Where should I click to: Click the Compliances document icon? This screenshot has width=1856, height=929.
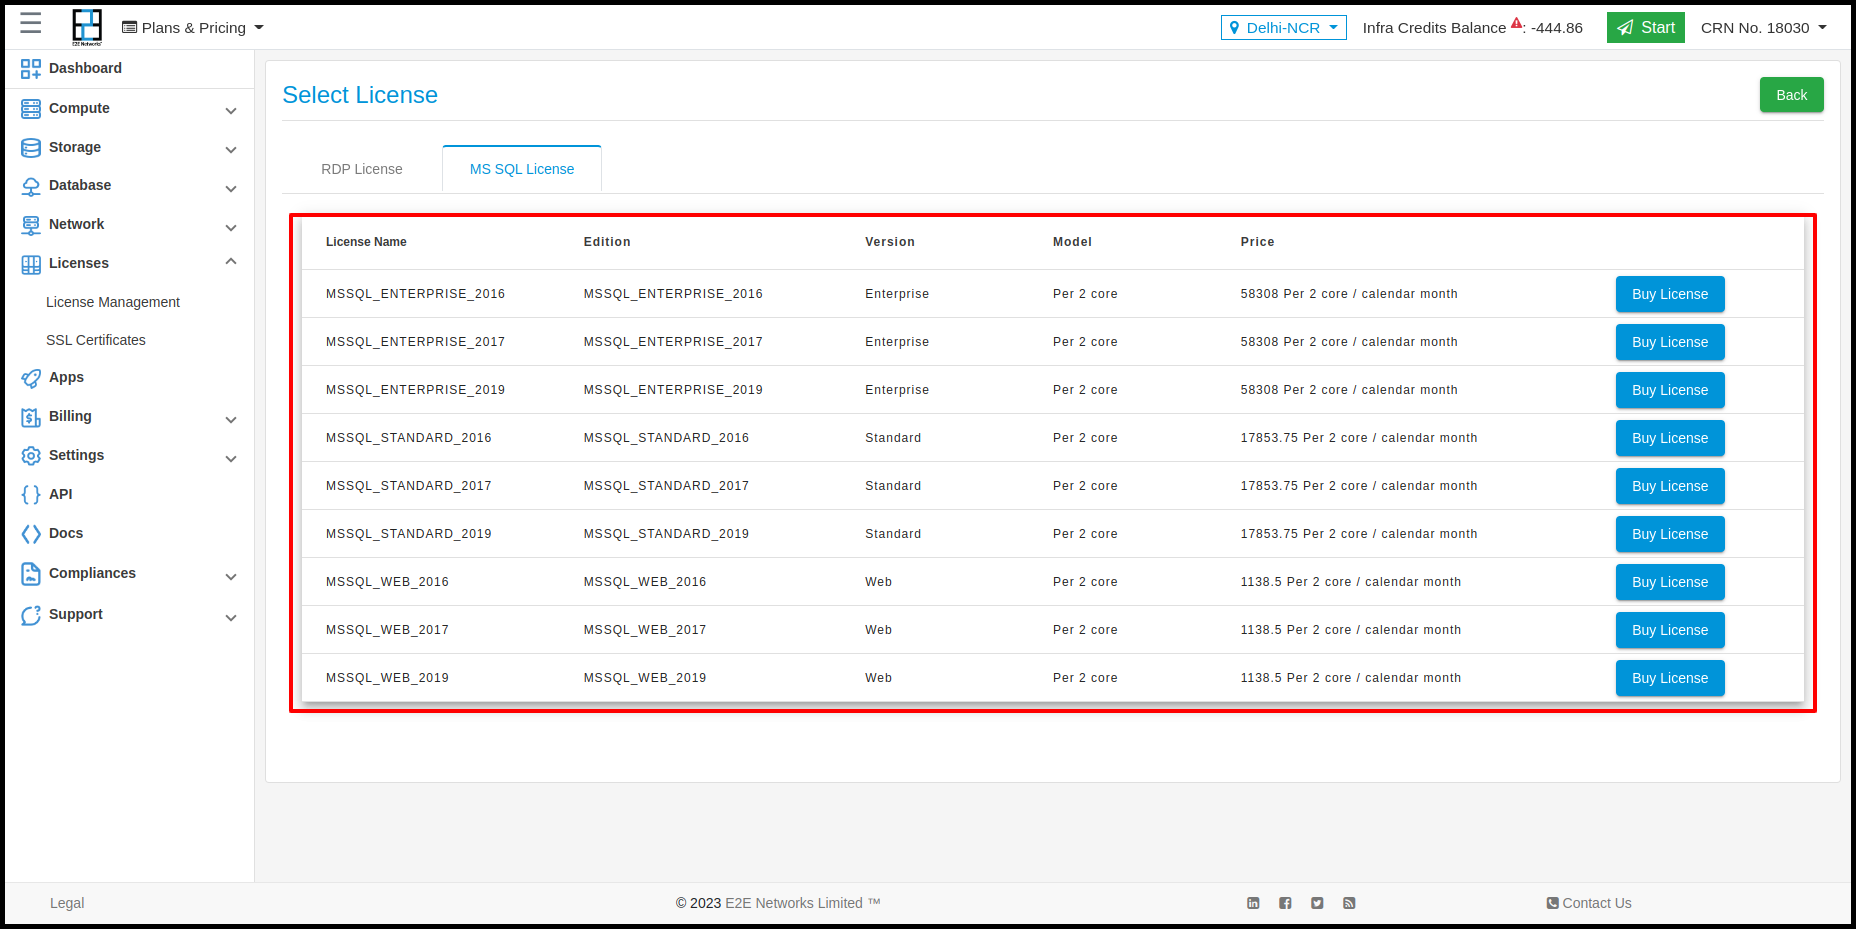click(x=31, y=574)
